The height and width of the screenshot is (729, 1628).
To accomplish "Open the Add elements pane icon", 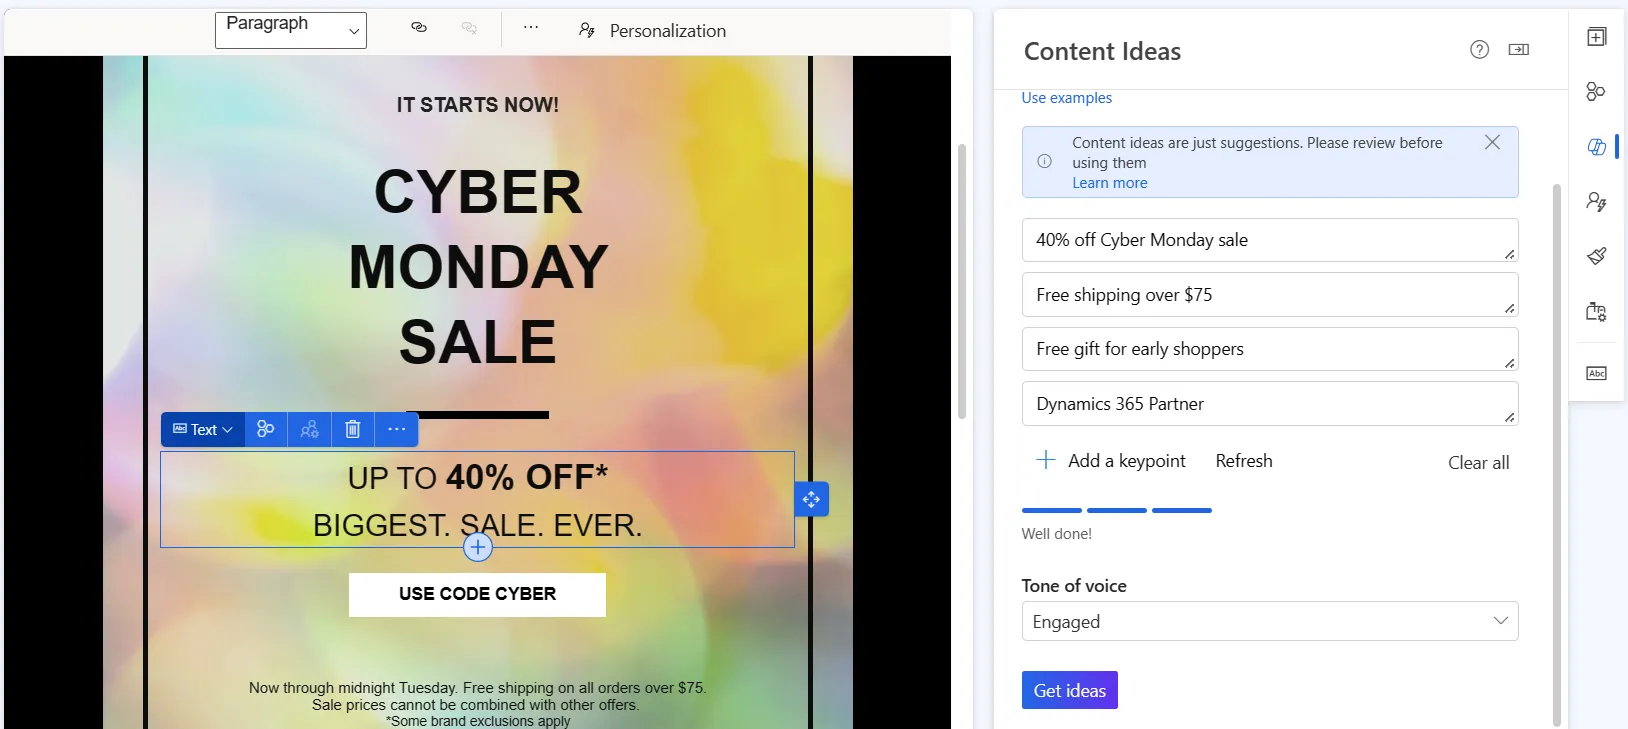I will tap(1596, 37).
